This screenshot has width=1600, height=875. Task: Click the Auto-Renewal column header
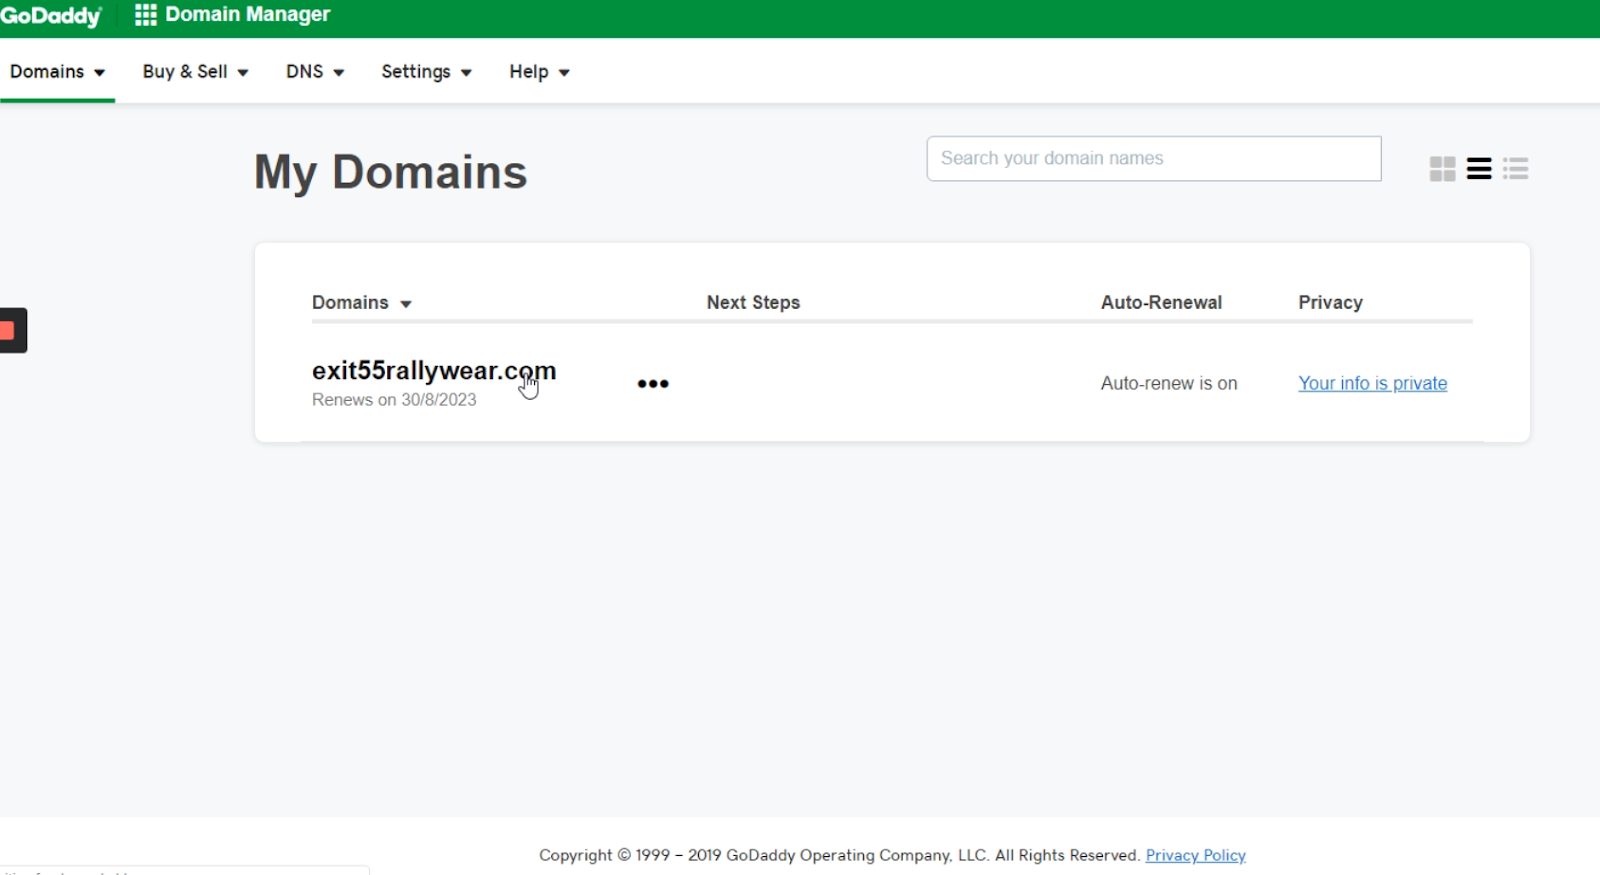click(x=1161, y=303)
